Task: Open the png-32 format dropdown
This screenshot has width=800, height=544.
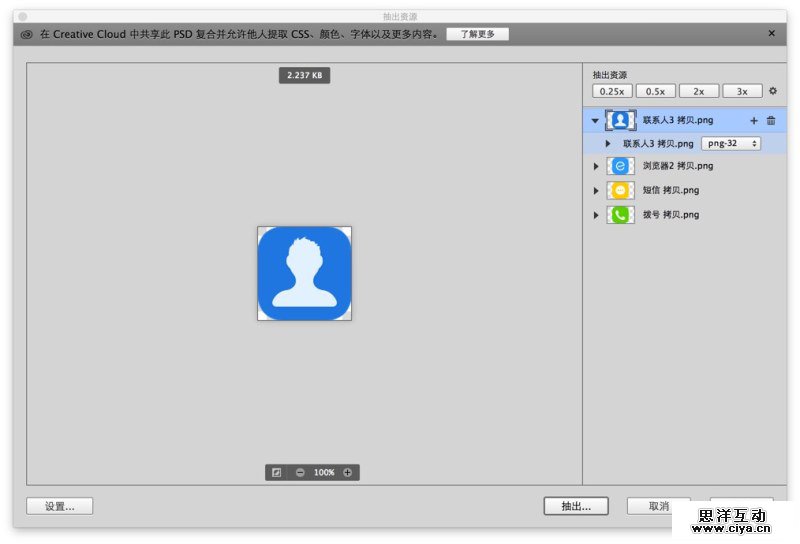Action: pyautogui.click(x=730, y=144)
